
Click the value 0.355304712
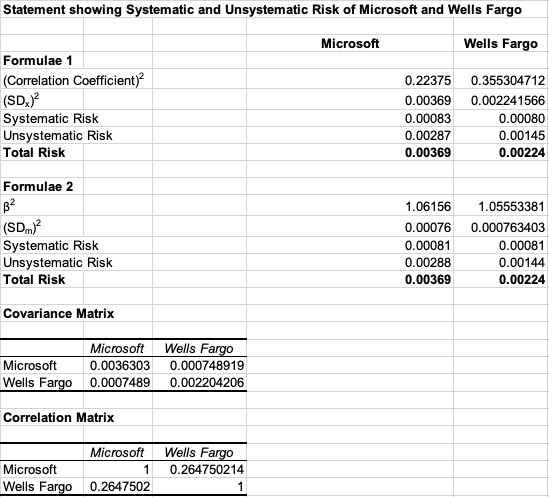[508, 81]
